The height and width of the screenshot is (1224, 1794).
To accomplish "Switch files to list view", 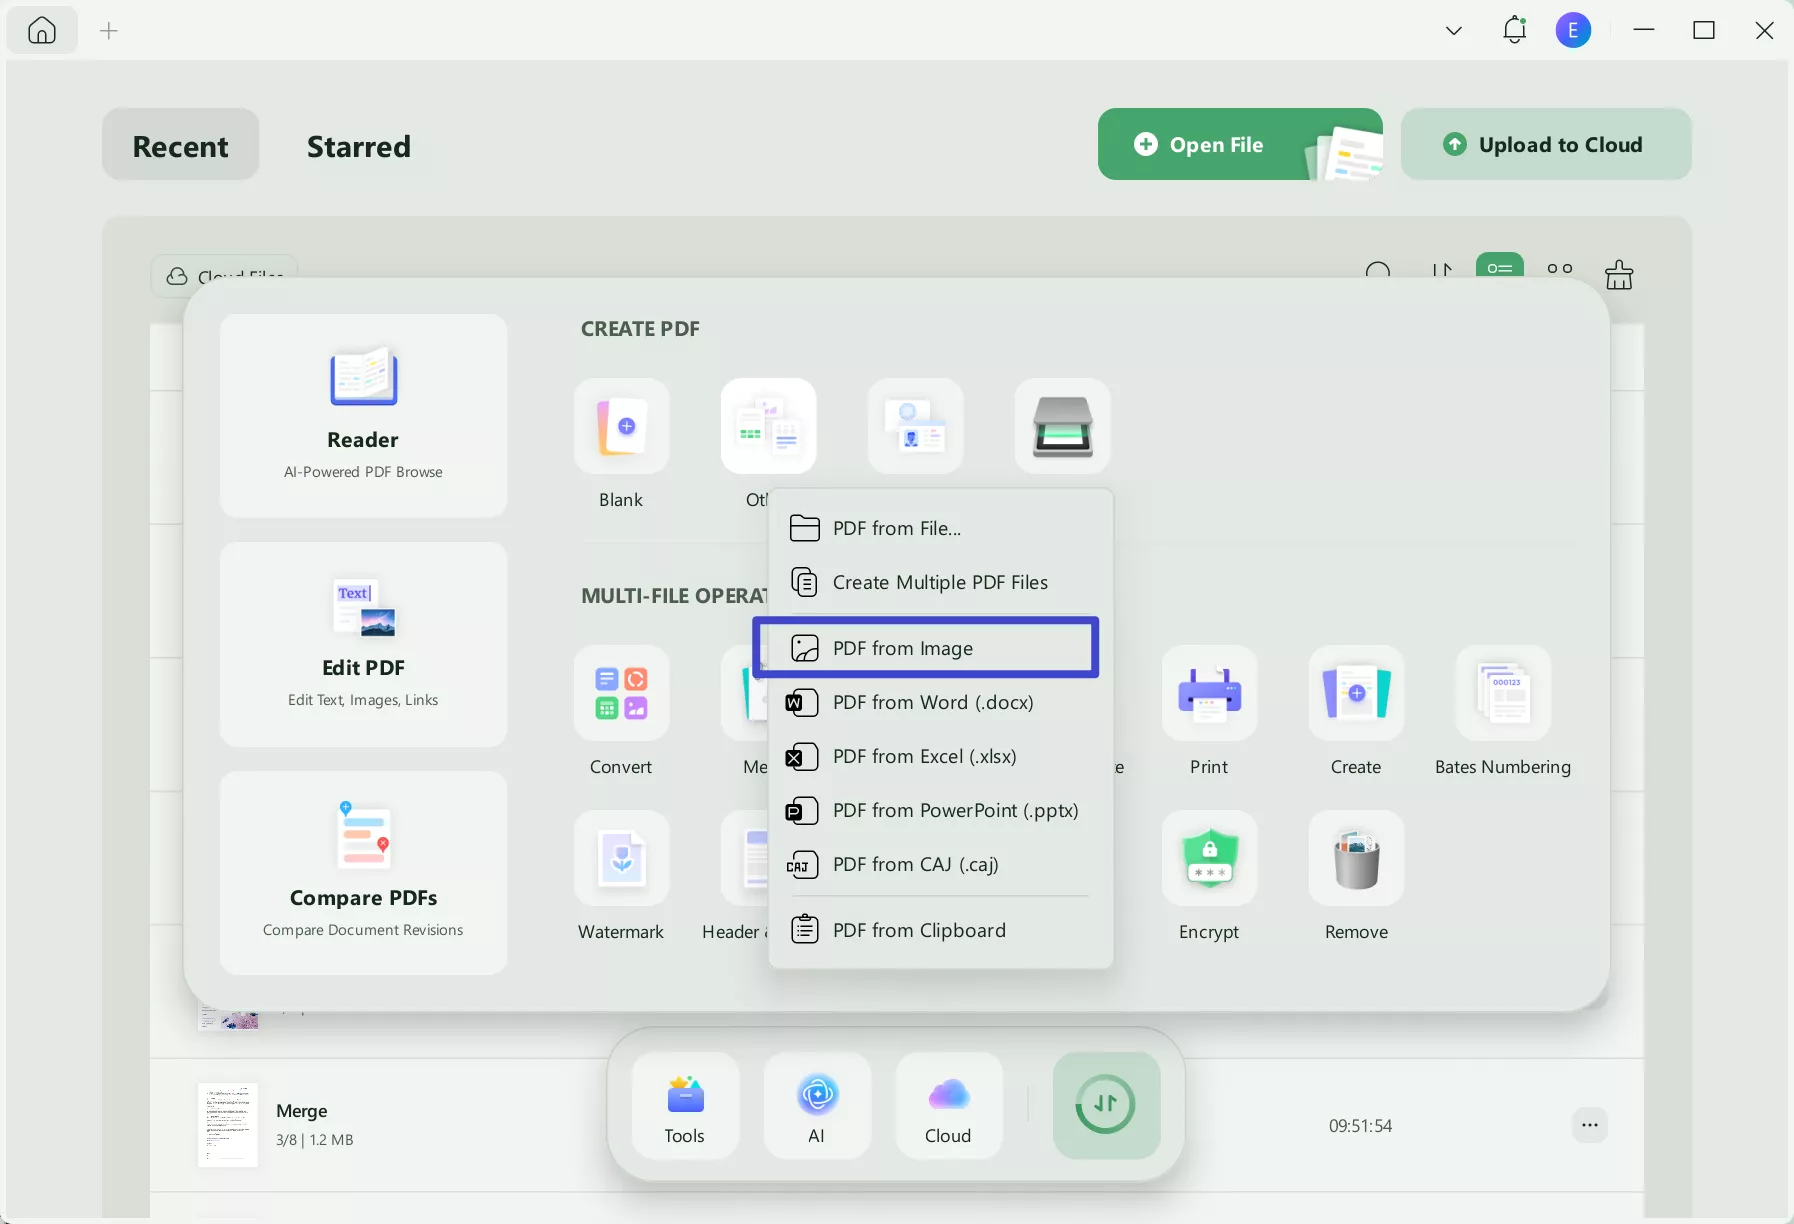I will (x=1500, y=270).
